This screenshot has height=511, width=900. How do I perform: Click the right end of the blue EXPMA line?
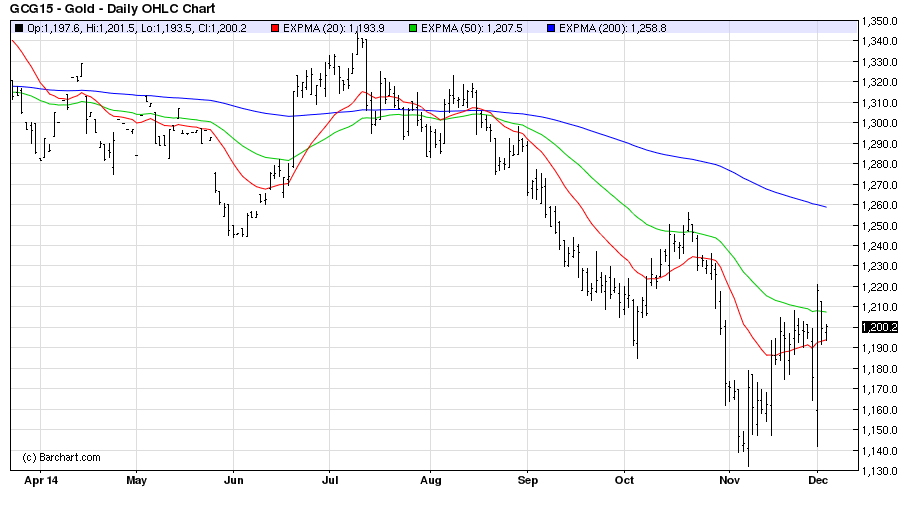tap(825, 206)
